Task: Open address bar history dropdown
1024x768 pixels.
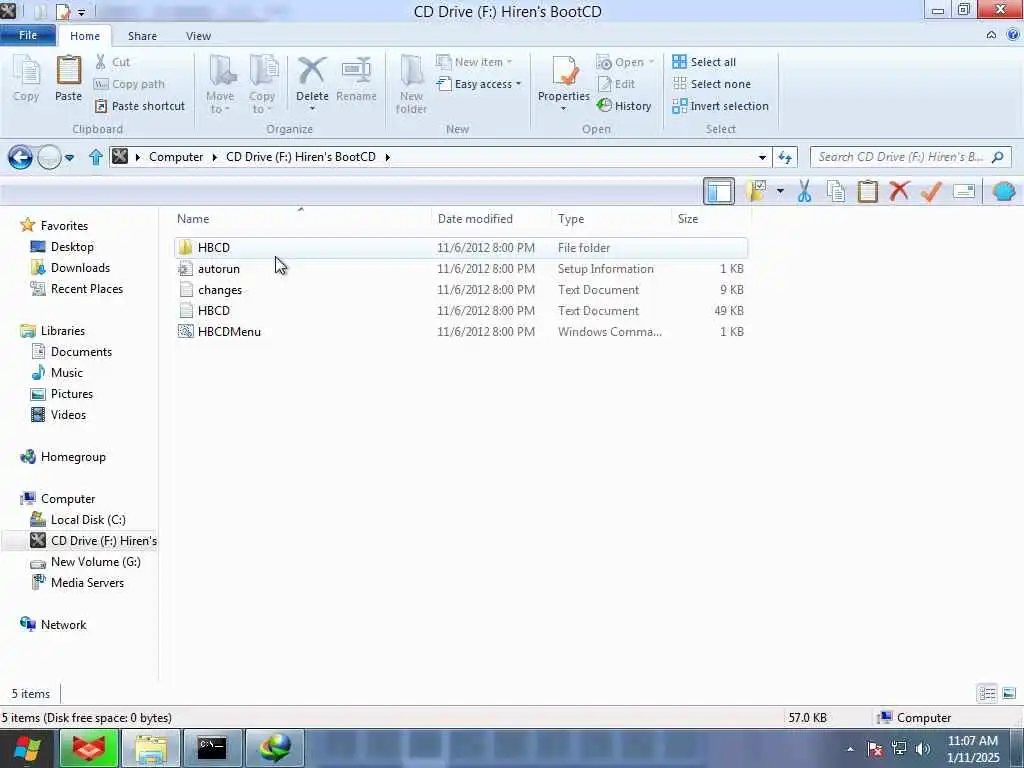Action: tap(761, 157)
